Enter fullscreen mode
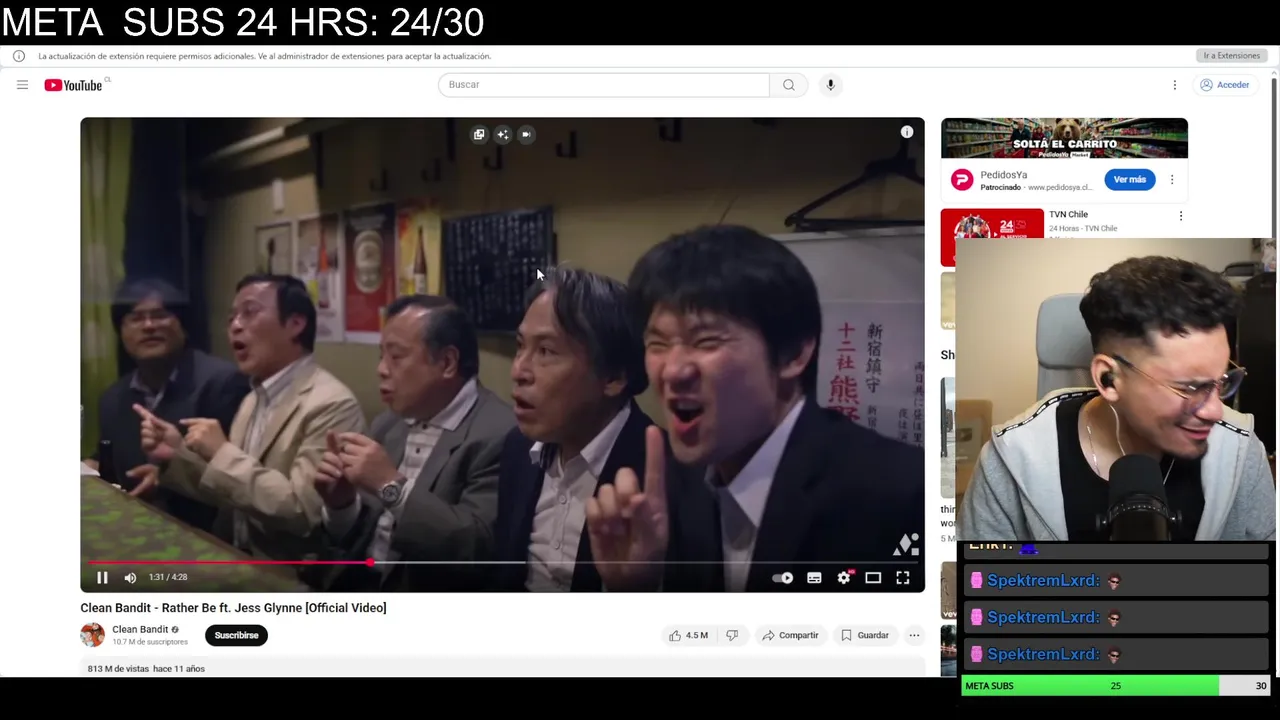 coord(902,577)
